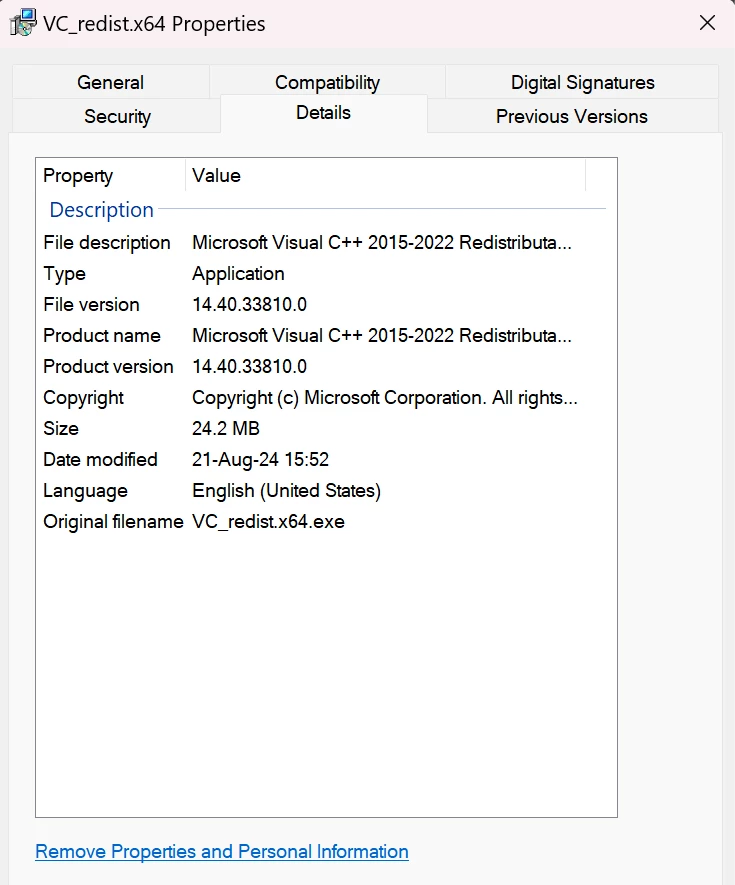Select the Copyright property label
This screenshot has width=735, height=885.
coord(84,398)
